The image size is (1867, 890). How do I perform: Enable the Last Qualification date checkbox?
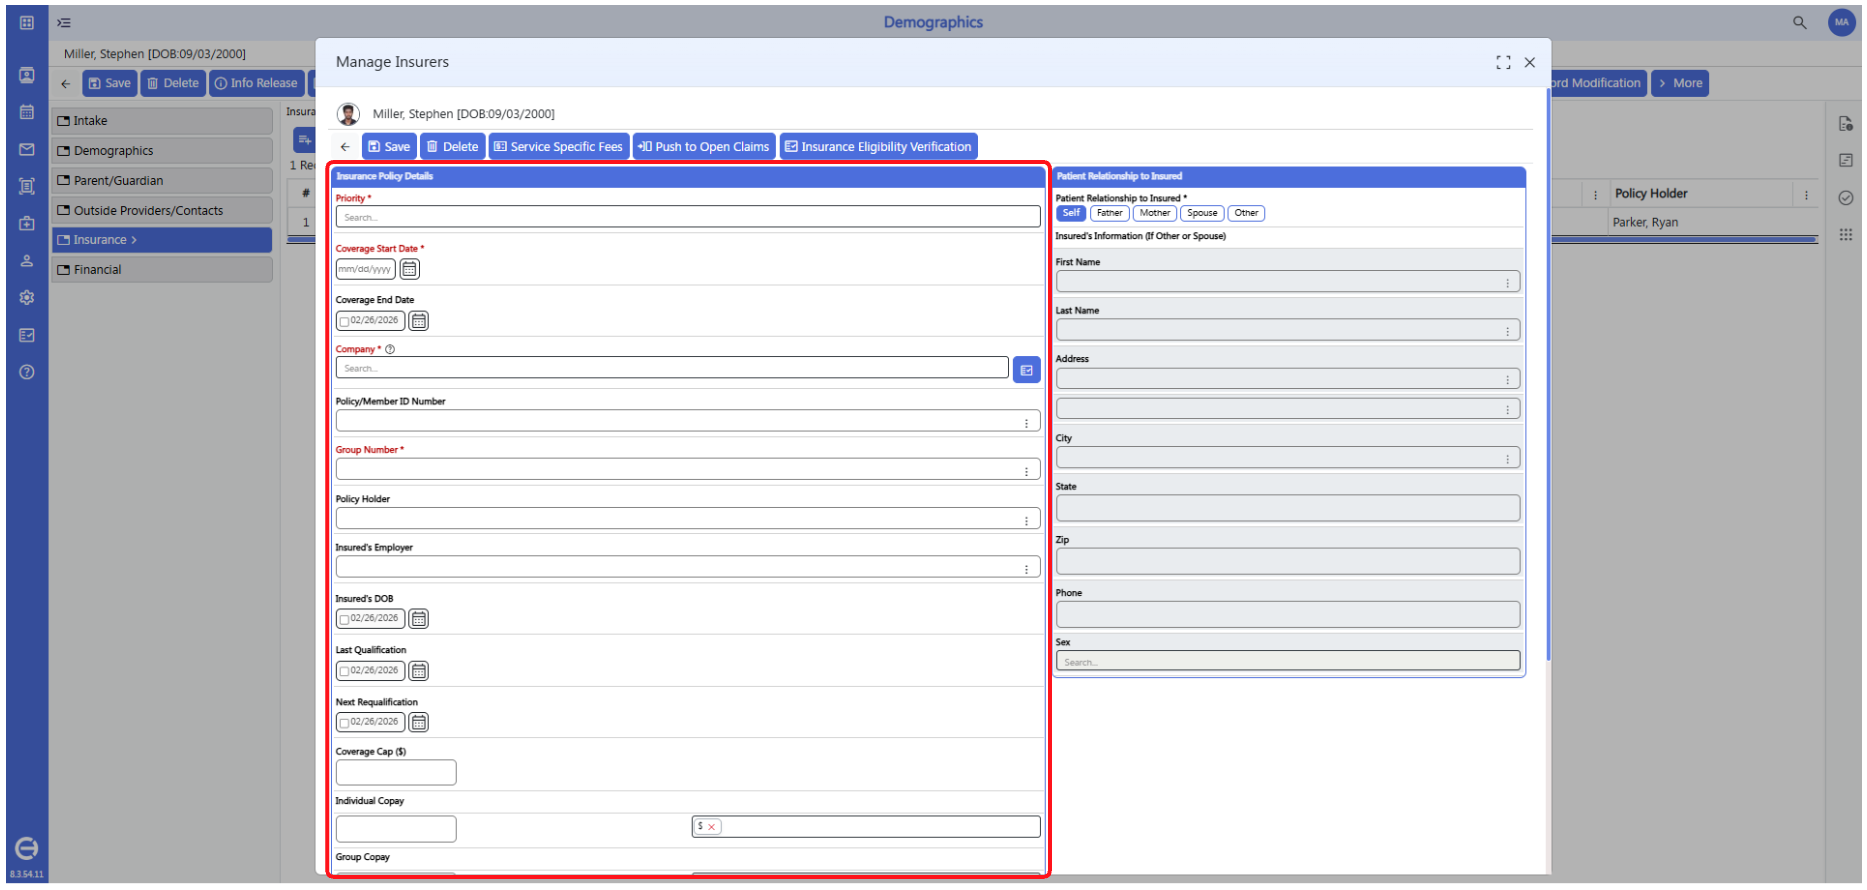point(344,671)
